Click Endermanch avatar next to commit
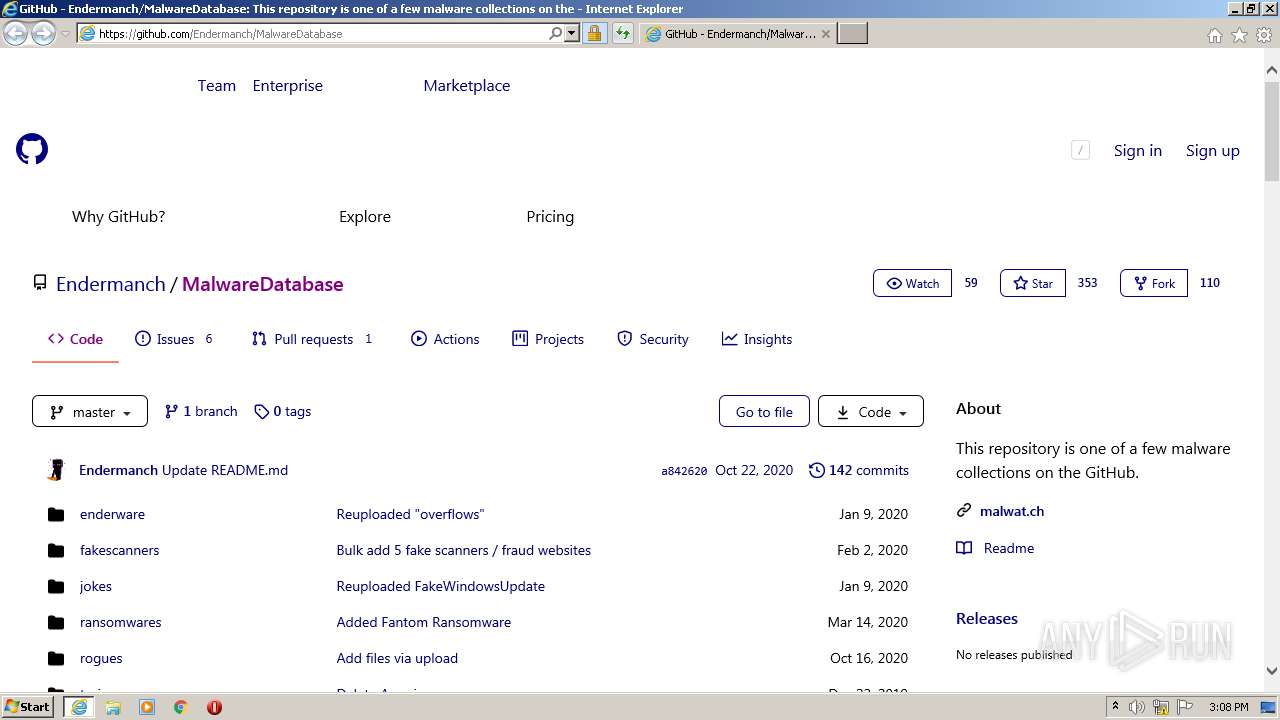 point(57,470)
